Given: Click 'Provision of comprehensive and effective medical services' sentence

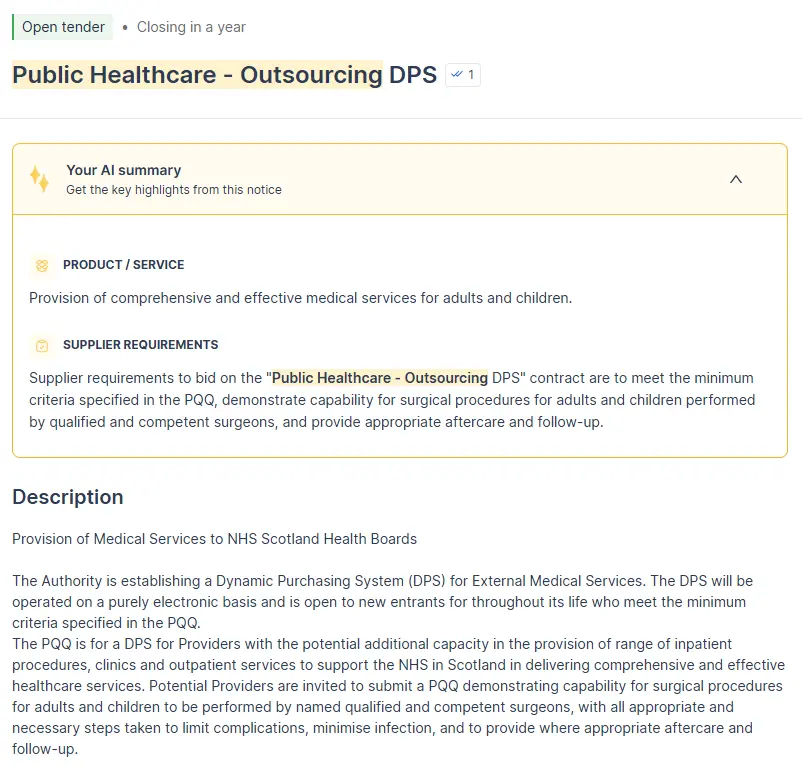Looking at the screenshot, I should (301, 298).
